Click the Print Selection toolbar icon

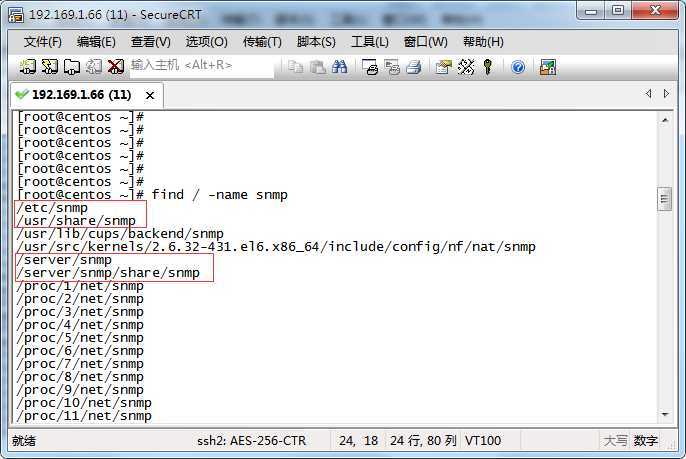392,67
